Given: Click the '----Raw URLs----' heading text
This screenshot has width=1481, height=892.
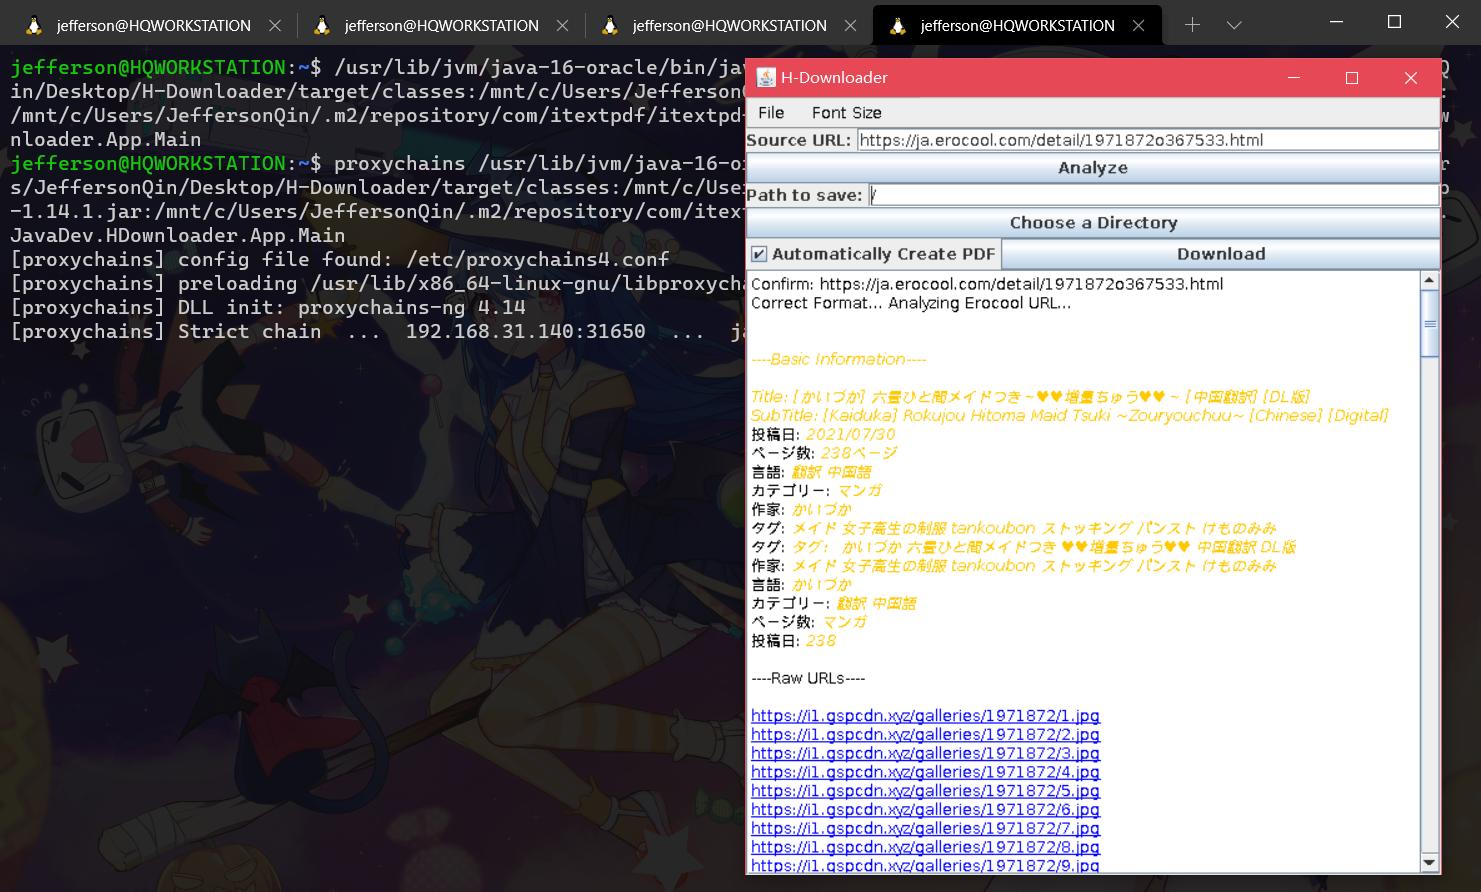Looking at the screenshot, I should tap(808, 678).
